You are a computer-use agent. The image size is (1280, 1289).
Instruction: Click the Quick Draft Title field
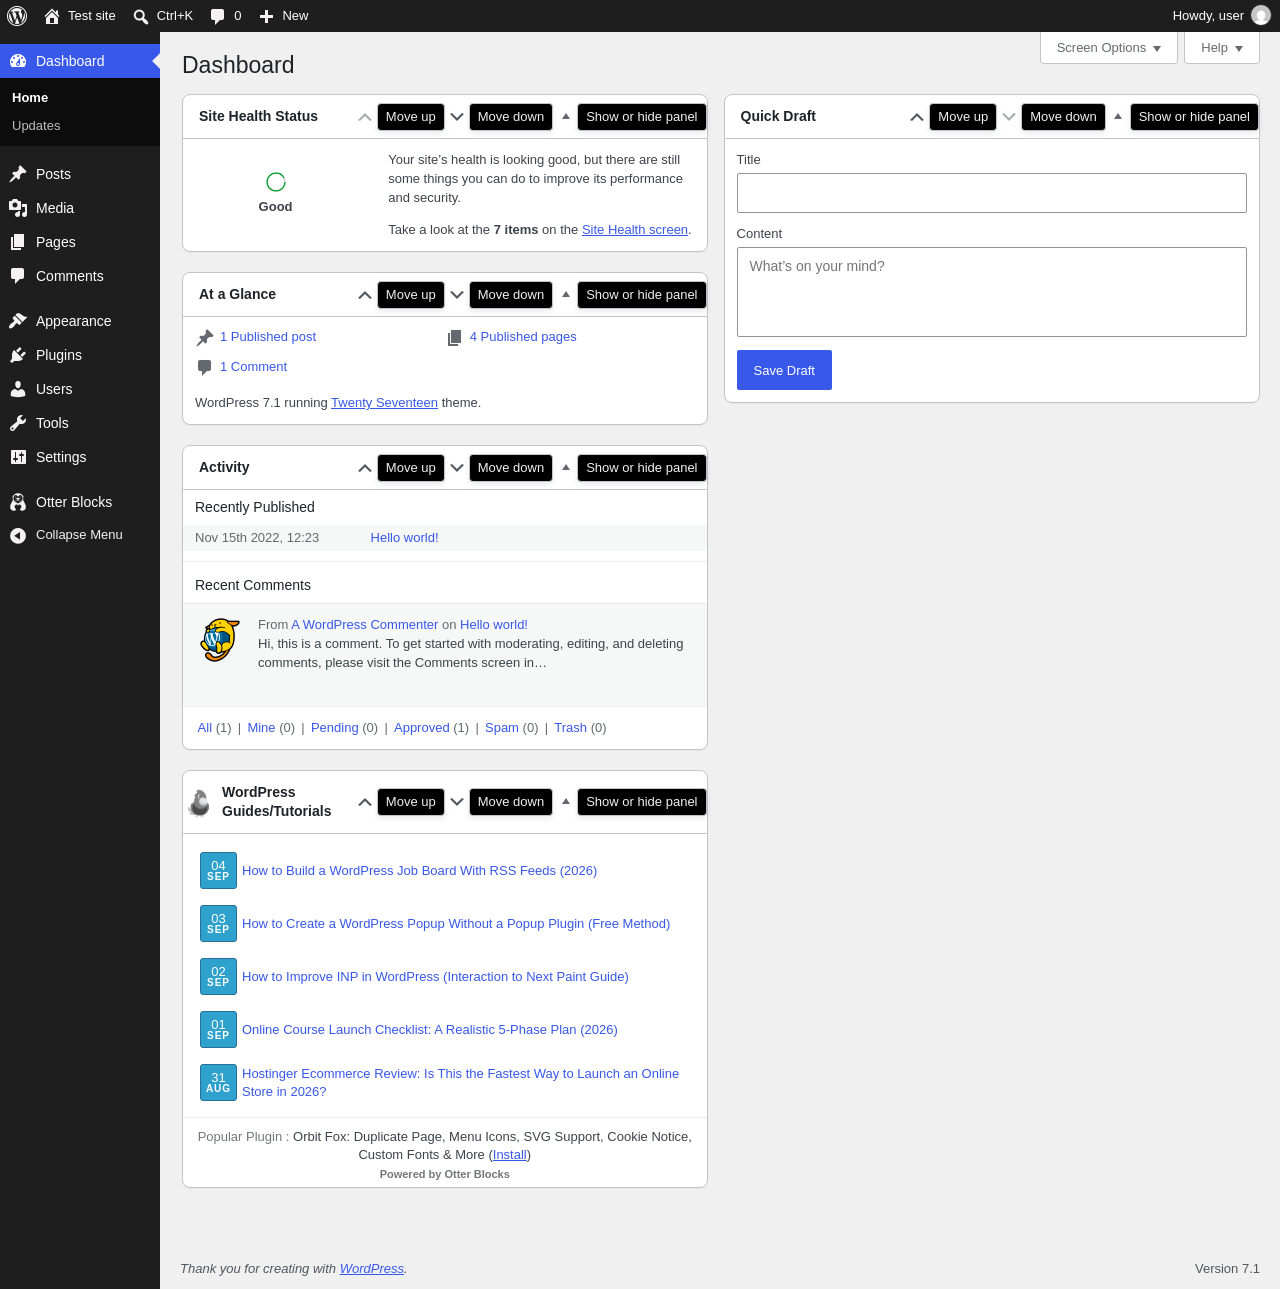pos(992,193)
